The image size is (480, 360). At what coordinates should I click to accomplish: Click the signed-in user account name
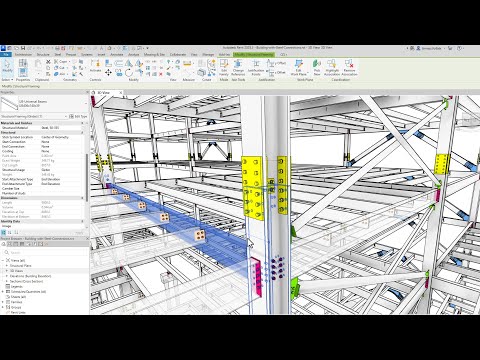[432, 48]
